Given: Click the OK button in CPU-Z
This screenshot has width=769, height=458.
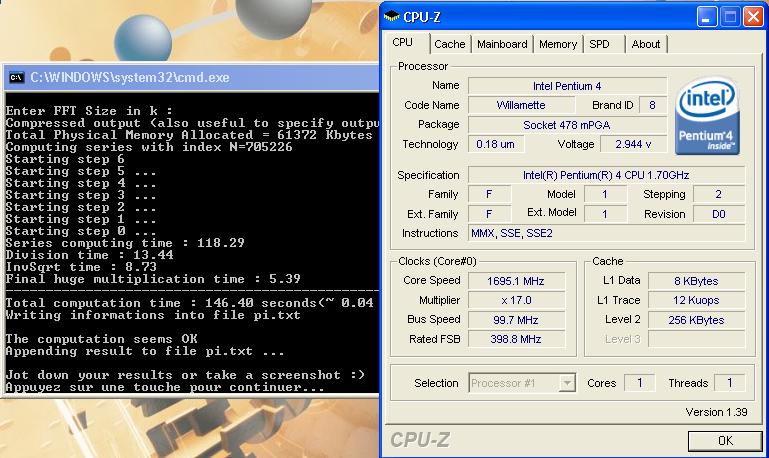Looking at the screenshot, I should click(725, 441).
